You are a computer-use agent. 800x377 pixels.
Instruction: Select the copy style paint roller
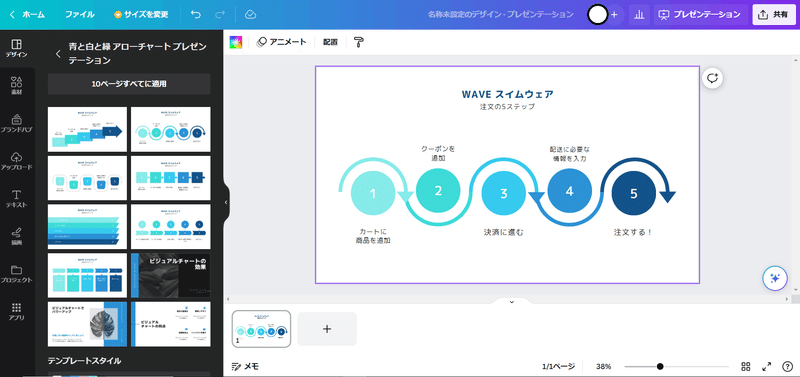coord(359,42)
